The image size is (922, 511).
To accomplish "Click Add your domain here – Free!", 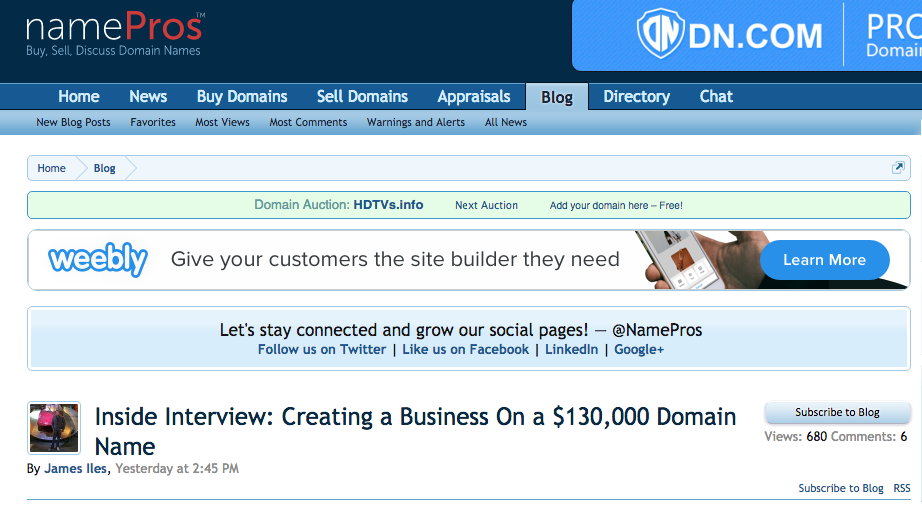I will 616,205.
